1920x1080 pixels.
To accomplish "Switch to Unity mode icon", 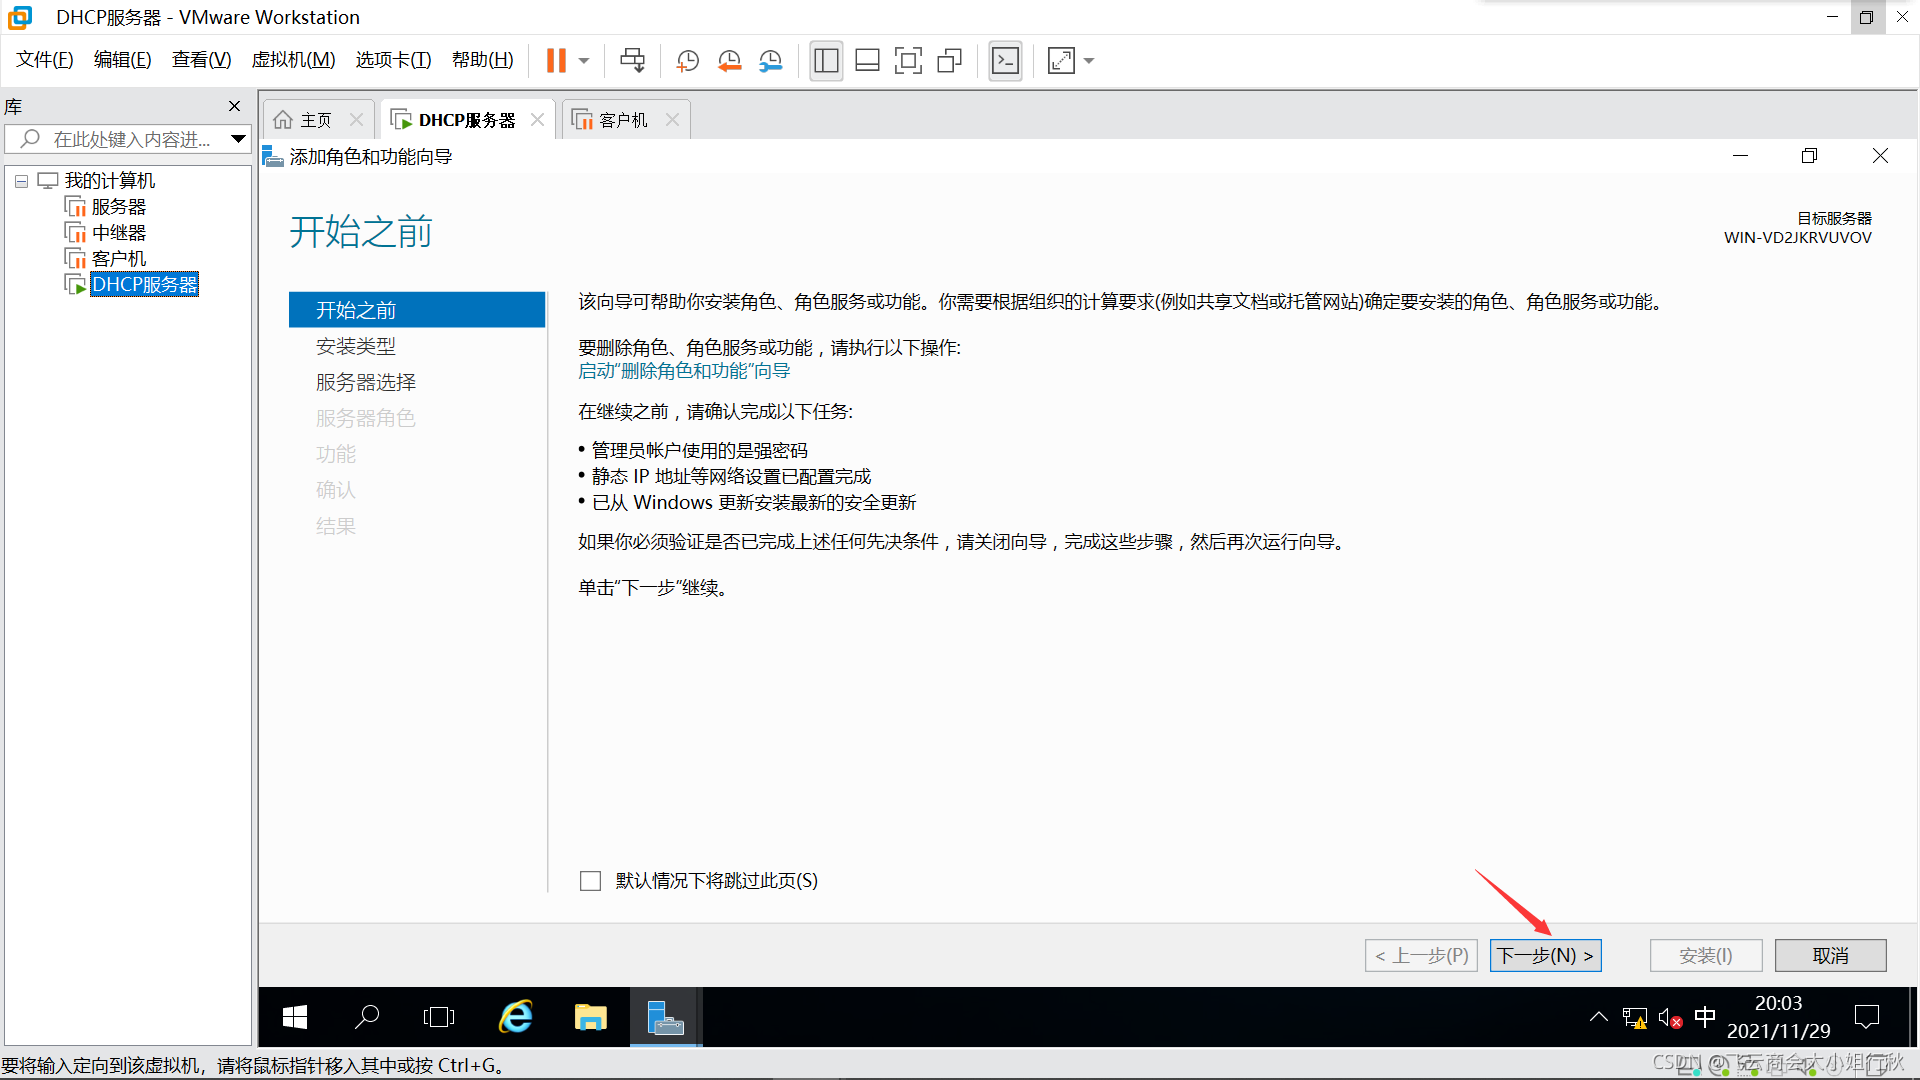I will click(949, 61).
